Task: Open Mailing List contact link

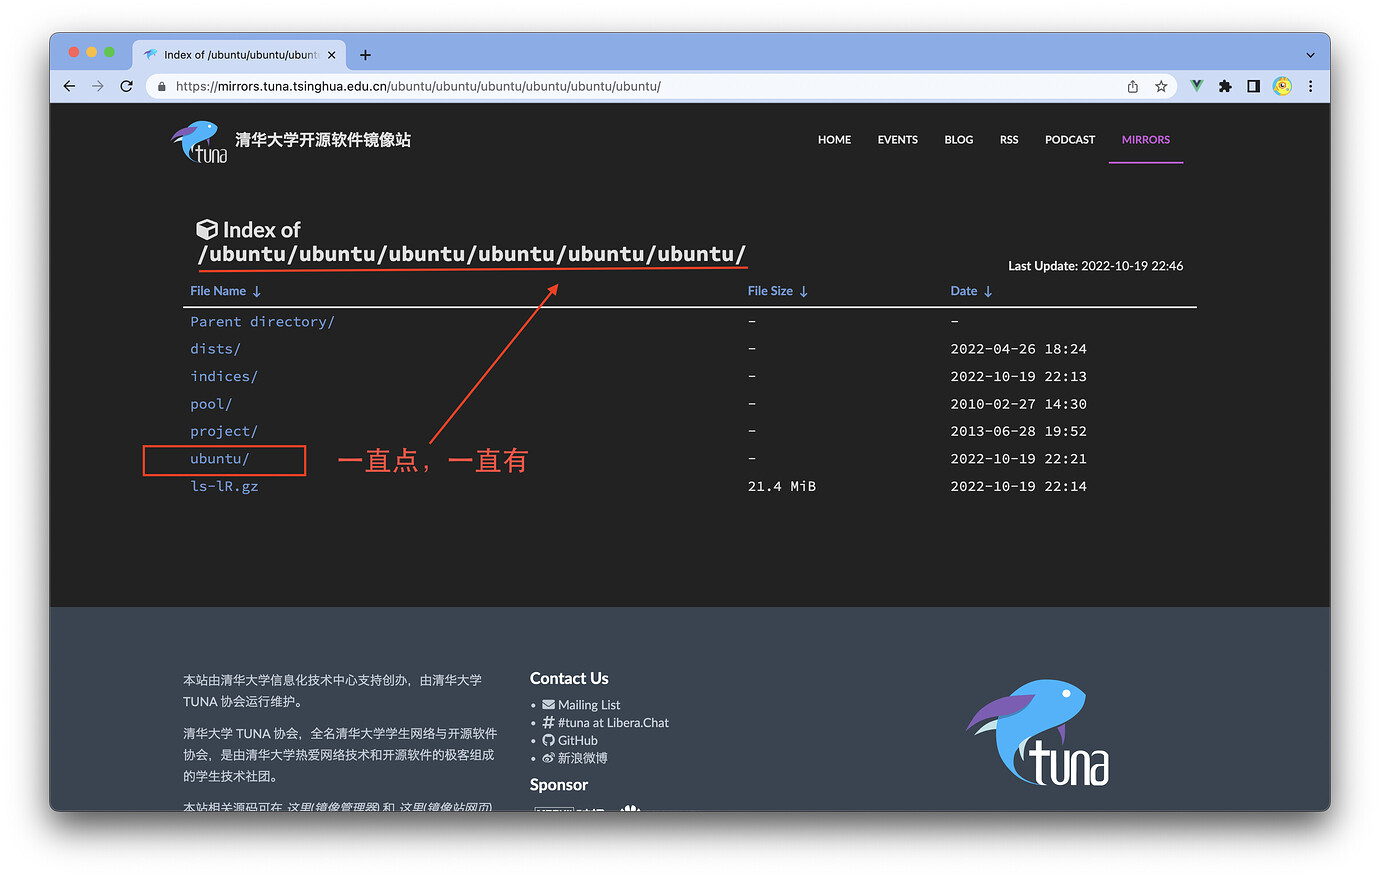Action: pyautogui.click(x=589, y=705)
